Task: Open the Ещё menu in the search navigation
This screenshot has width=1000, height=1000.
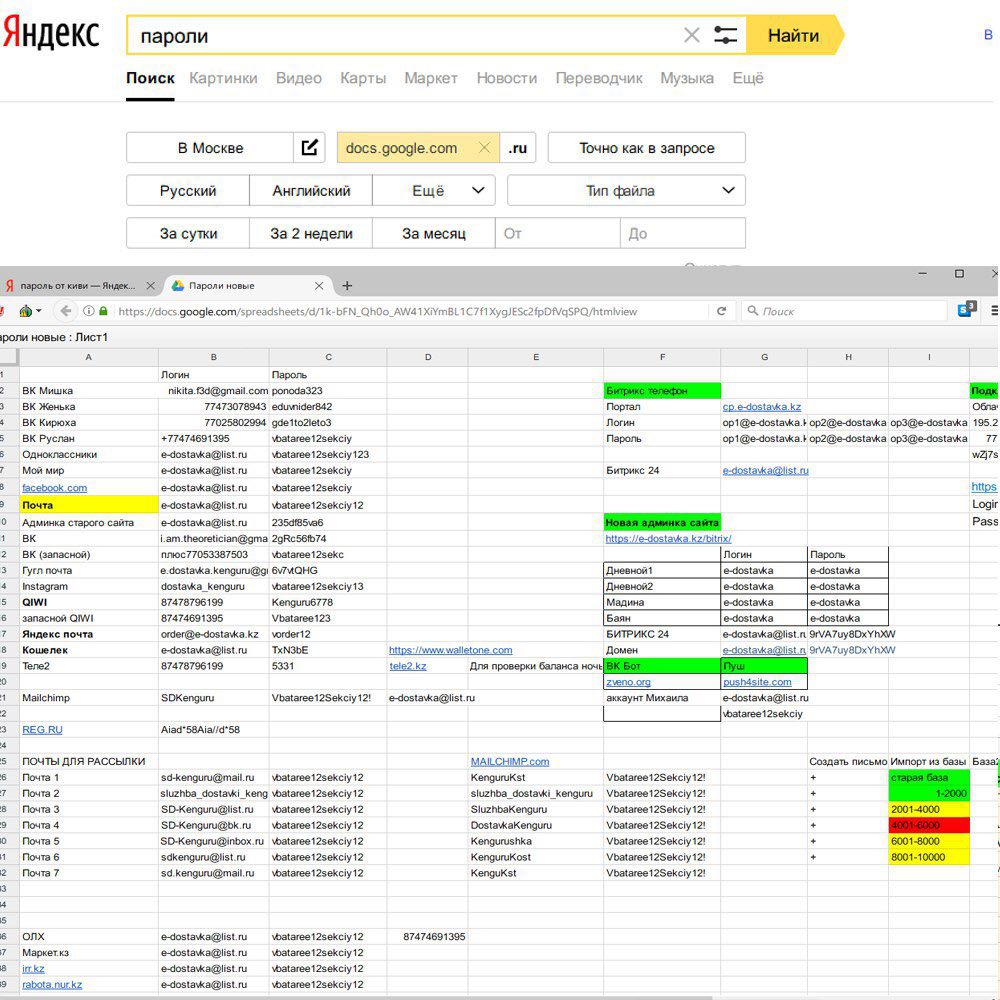Action: [x=747, y=78]
